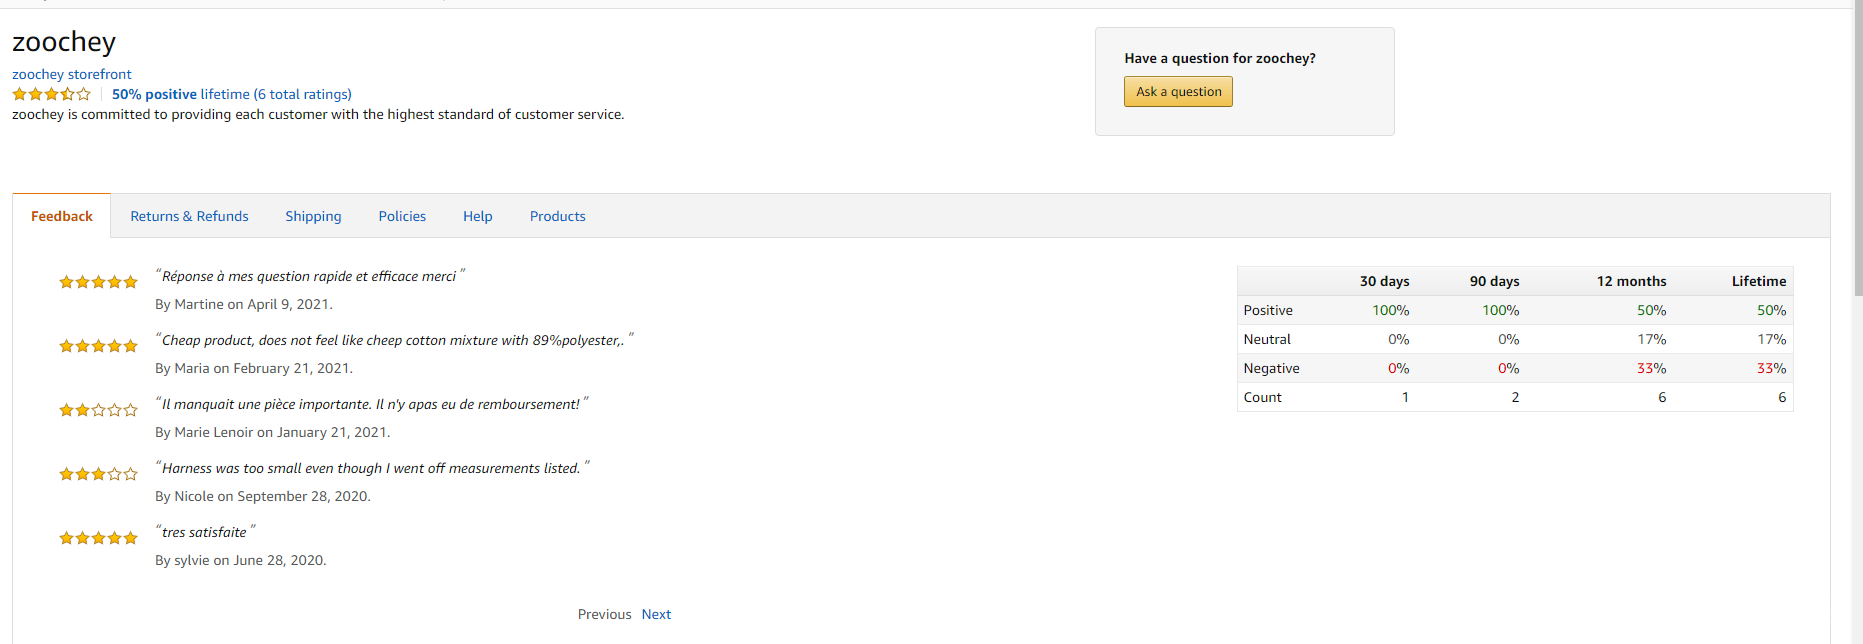Click the five-star rating on Martine's review
This screenshot has height=644, width=1863.
(98, 282)
